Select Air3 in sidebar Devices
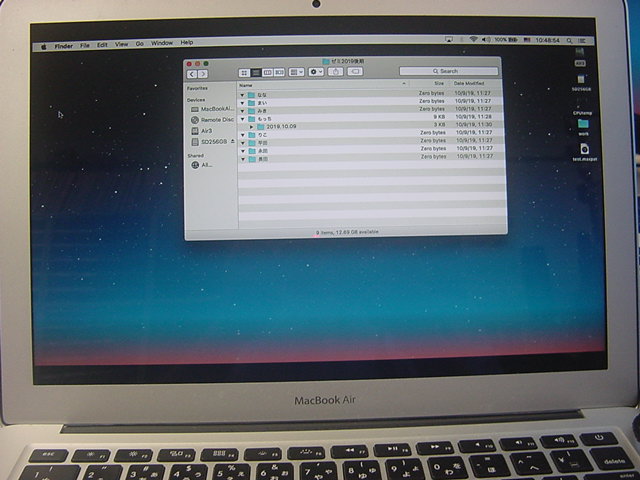The image size is (640, 480). point(202,131)
